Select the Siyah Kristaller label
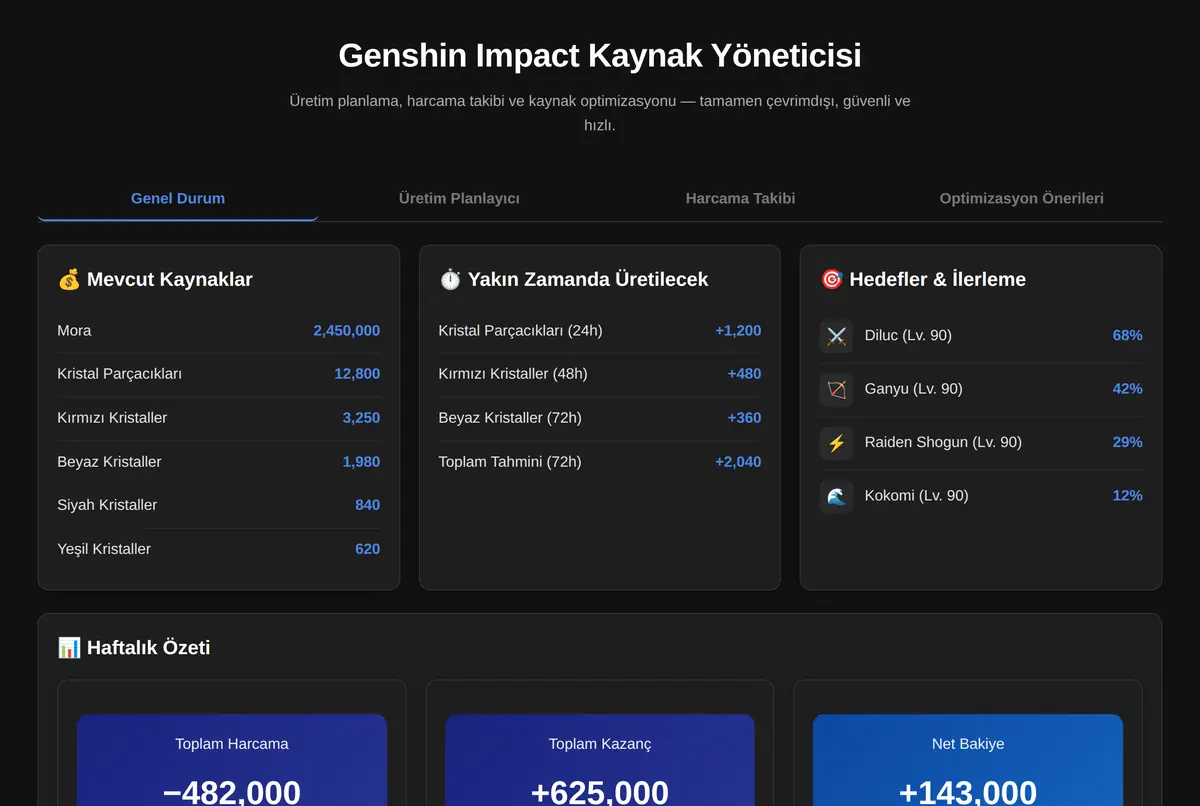 pos(107,505)
